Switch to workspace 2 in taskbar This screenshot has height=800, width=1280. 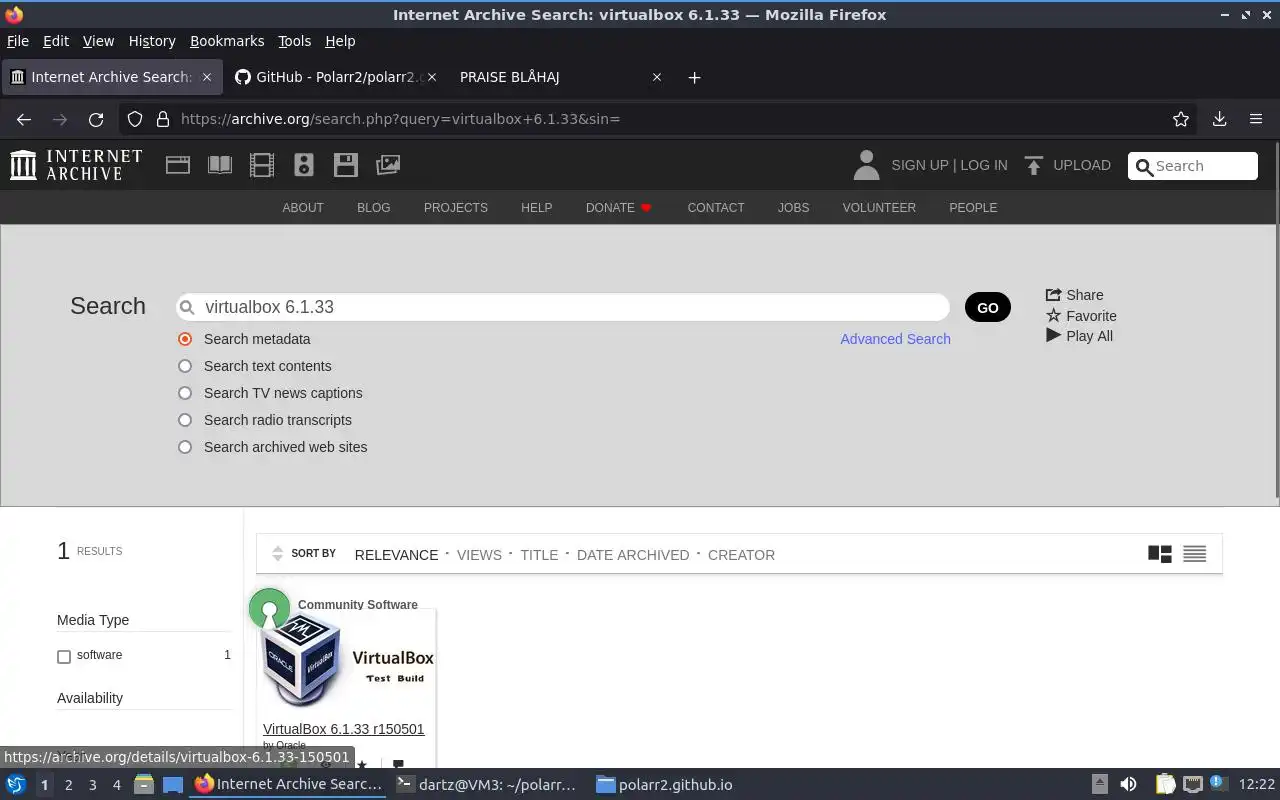pos(69,785)
